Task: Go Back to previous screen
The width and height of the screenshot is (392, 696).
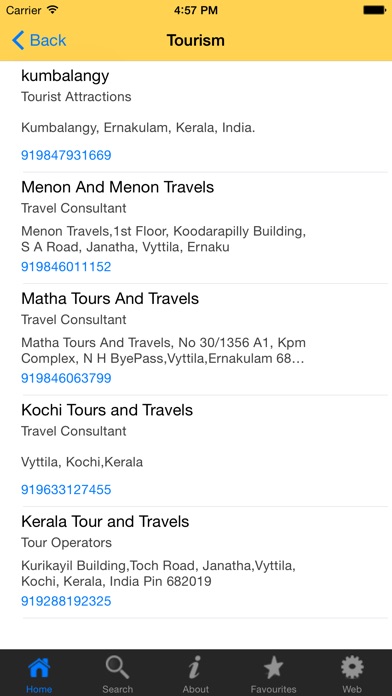Action: coord(39,40)
